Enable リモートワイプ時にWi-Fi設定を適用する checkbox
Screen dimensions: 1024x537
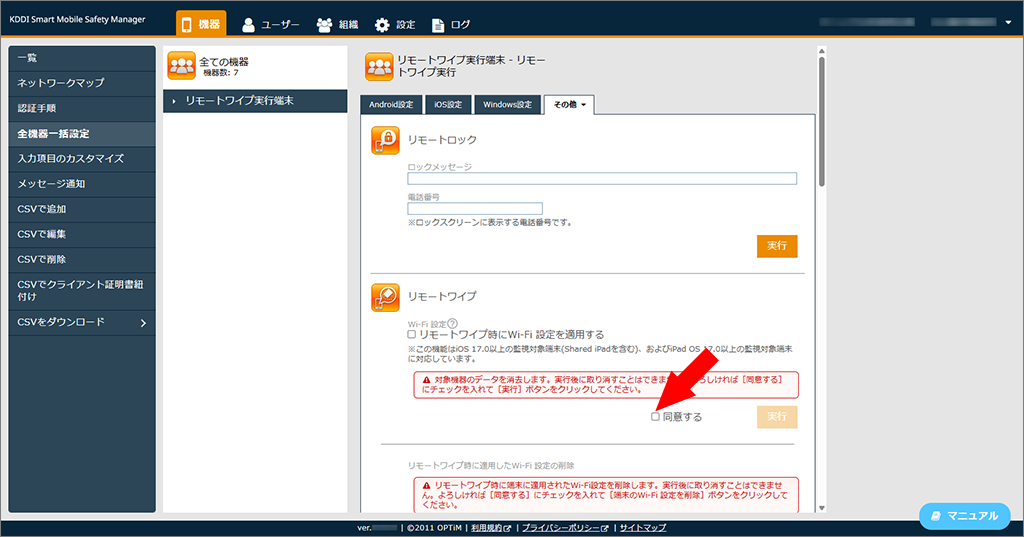411,334
